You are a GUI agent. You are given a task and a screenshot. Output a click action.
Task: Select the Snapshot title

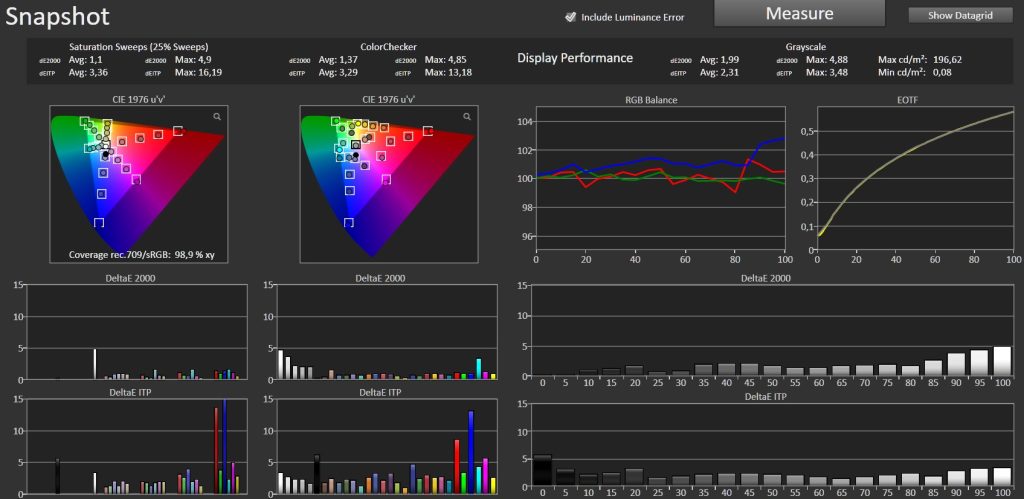tap(57, 17)
